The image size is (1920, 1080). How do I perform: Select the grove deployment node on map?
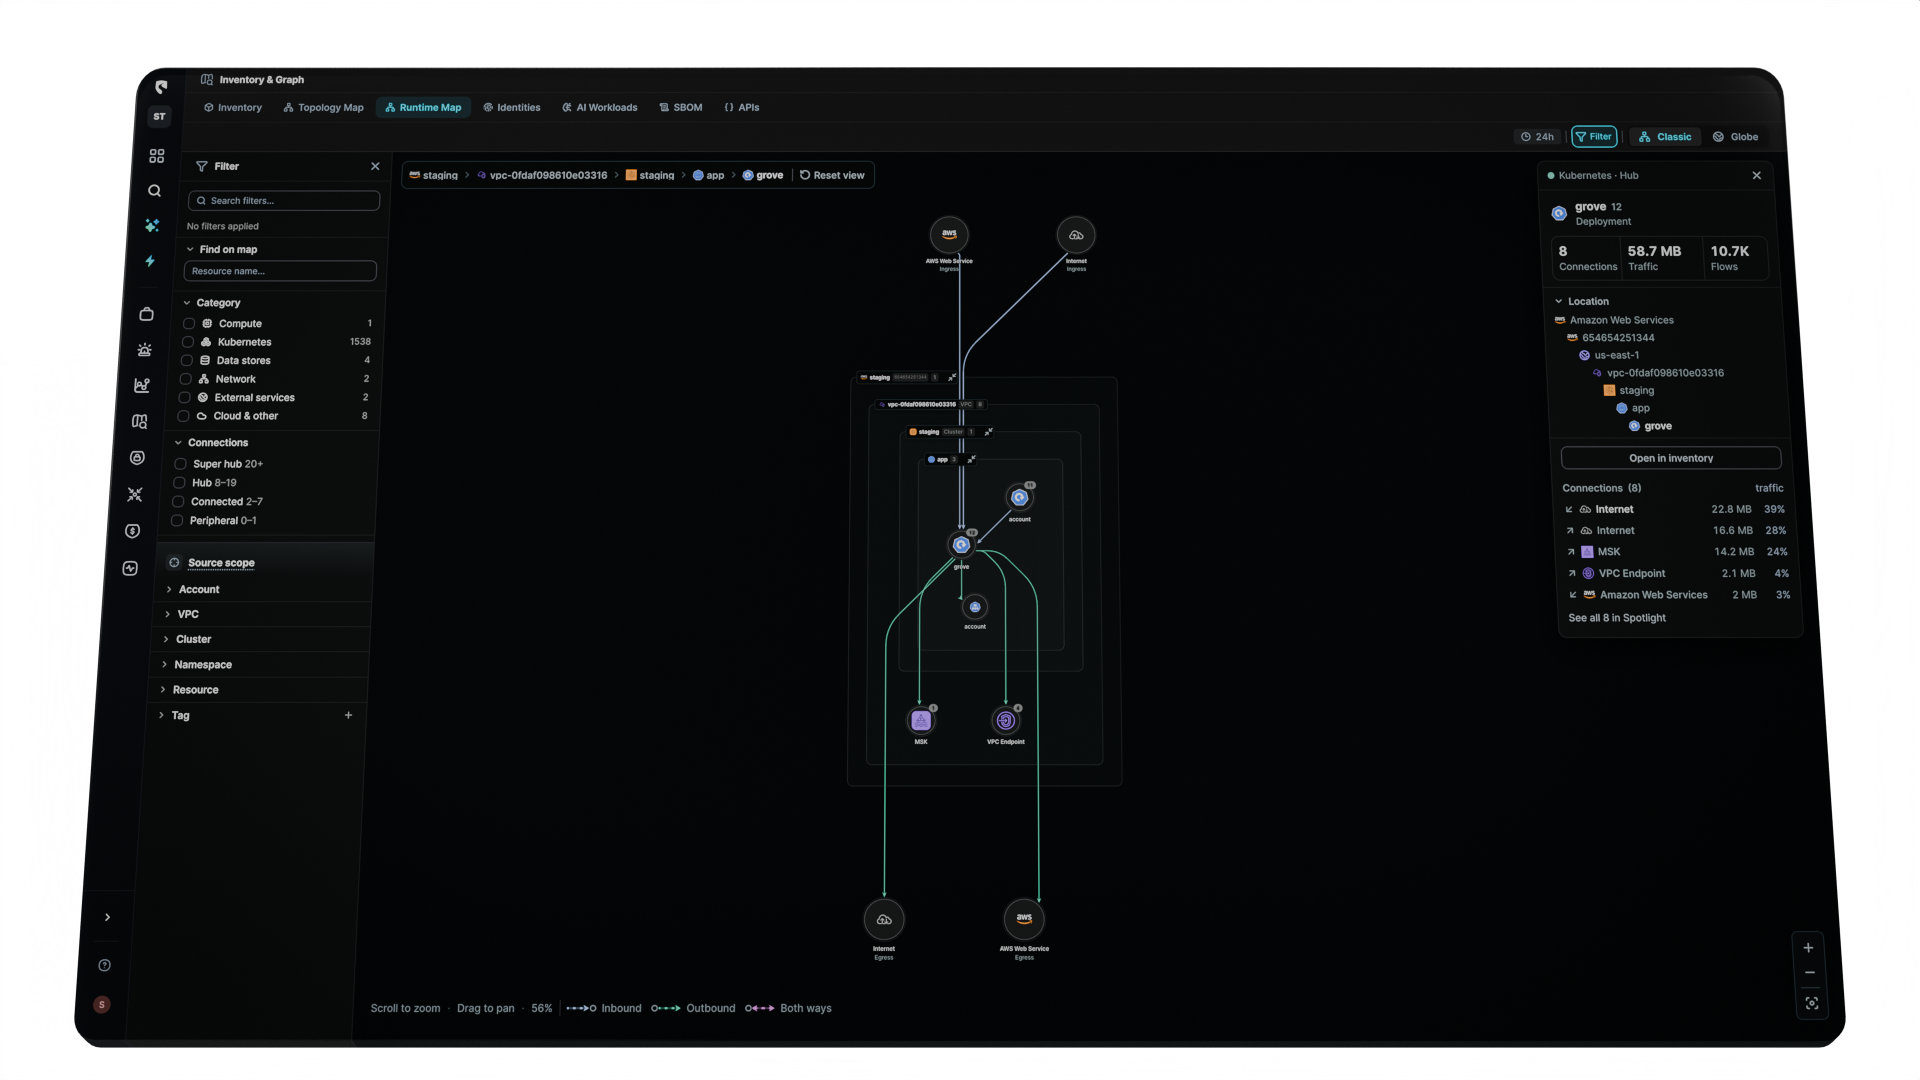pyautogui.click(x=961, y=545)
